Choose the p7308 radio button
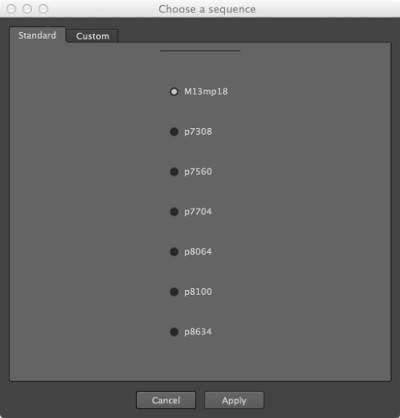This screenshot has width=400, height=418. point(174,132)
